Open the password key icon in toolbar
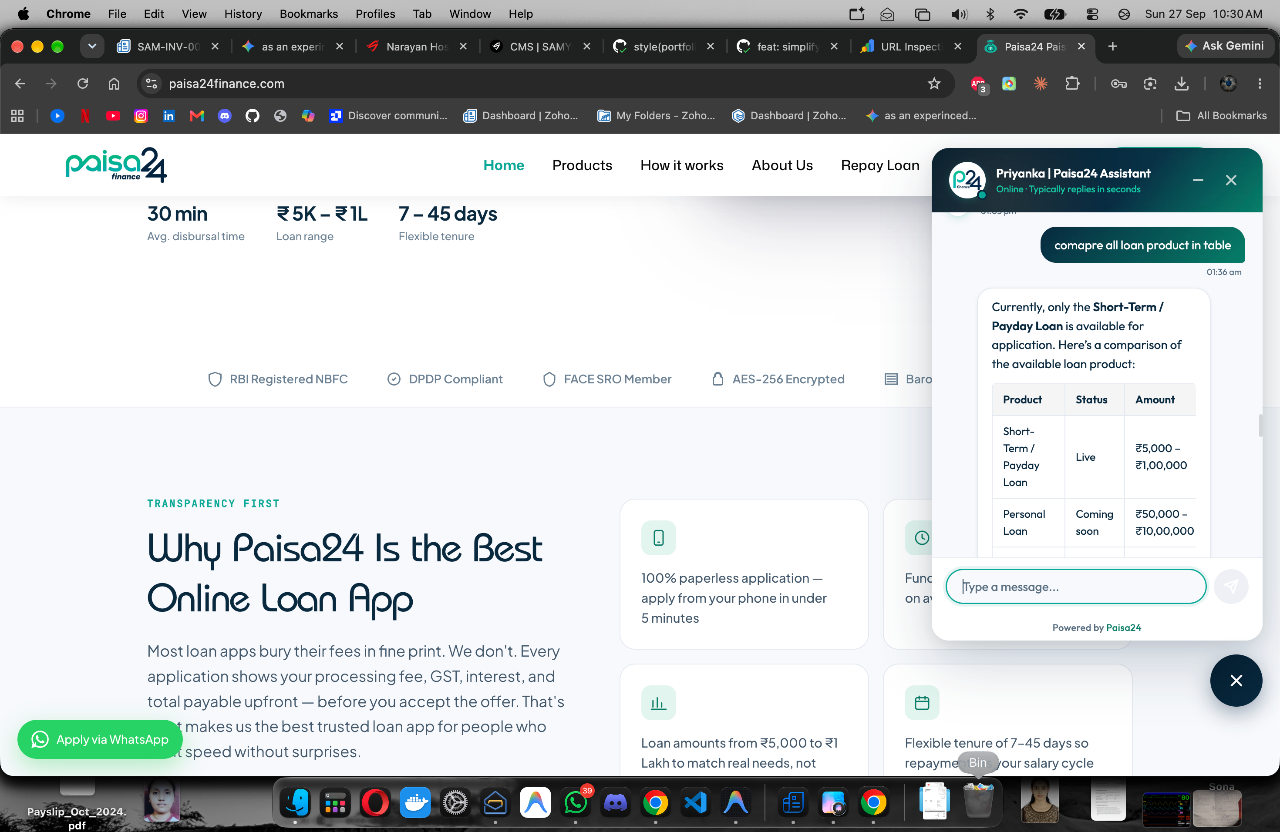1280x832 pixels. (1119, 84)
